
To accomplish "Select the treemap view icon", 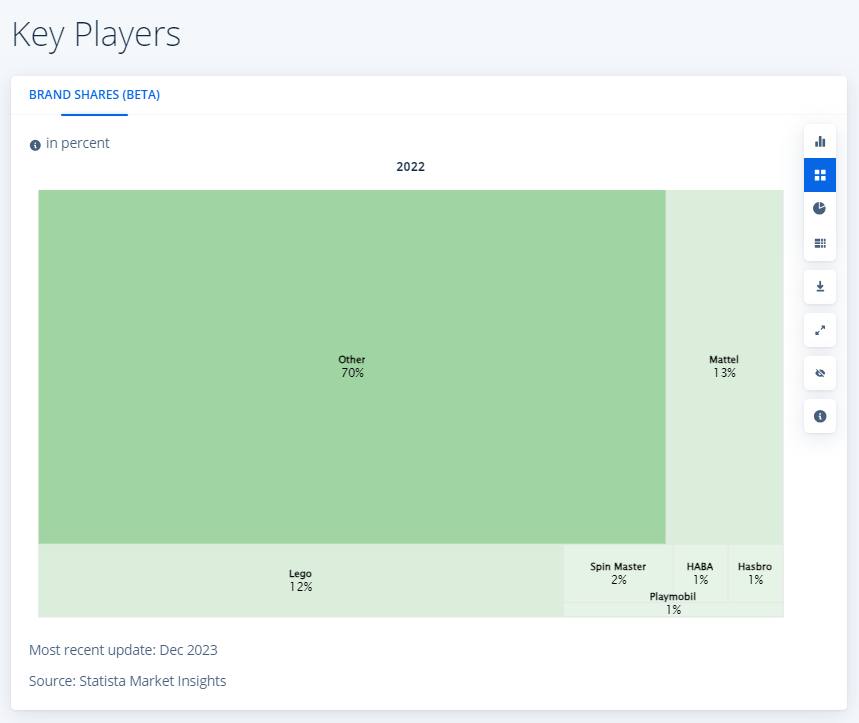I will tap(820, 175).
